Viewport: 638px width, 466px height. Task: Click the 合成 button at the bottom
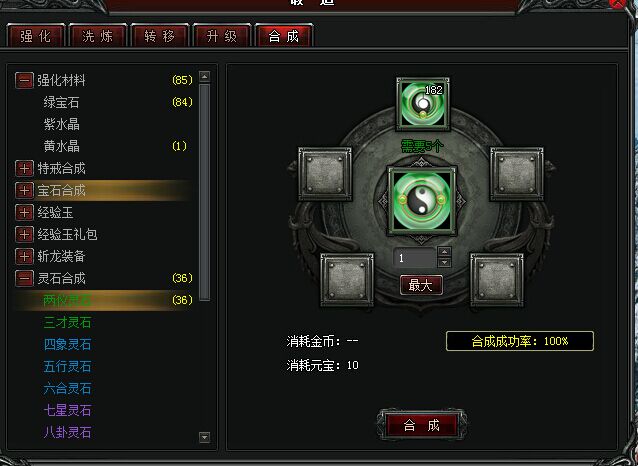[422, 425]
